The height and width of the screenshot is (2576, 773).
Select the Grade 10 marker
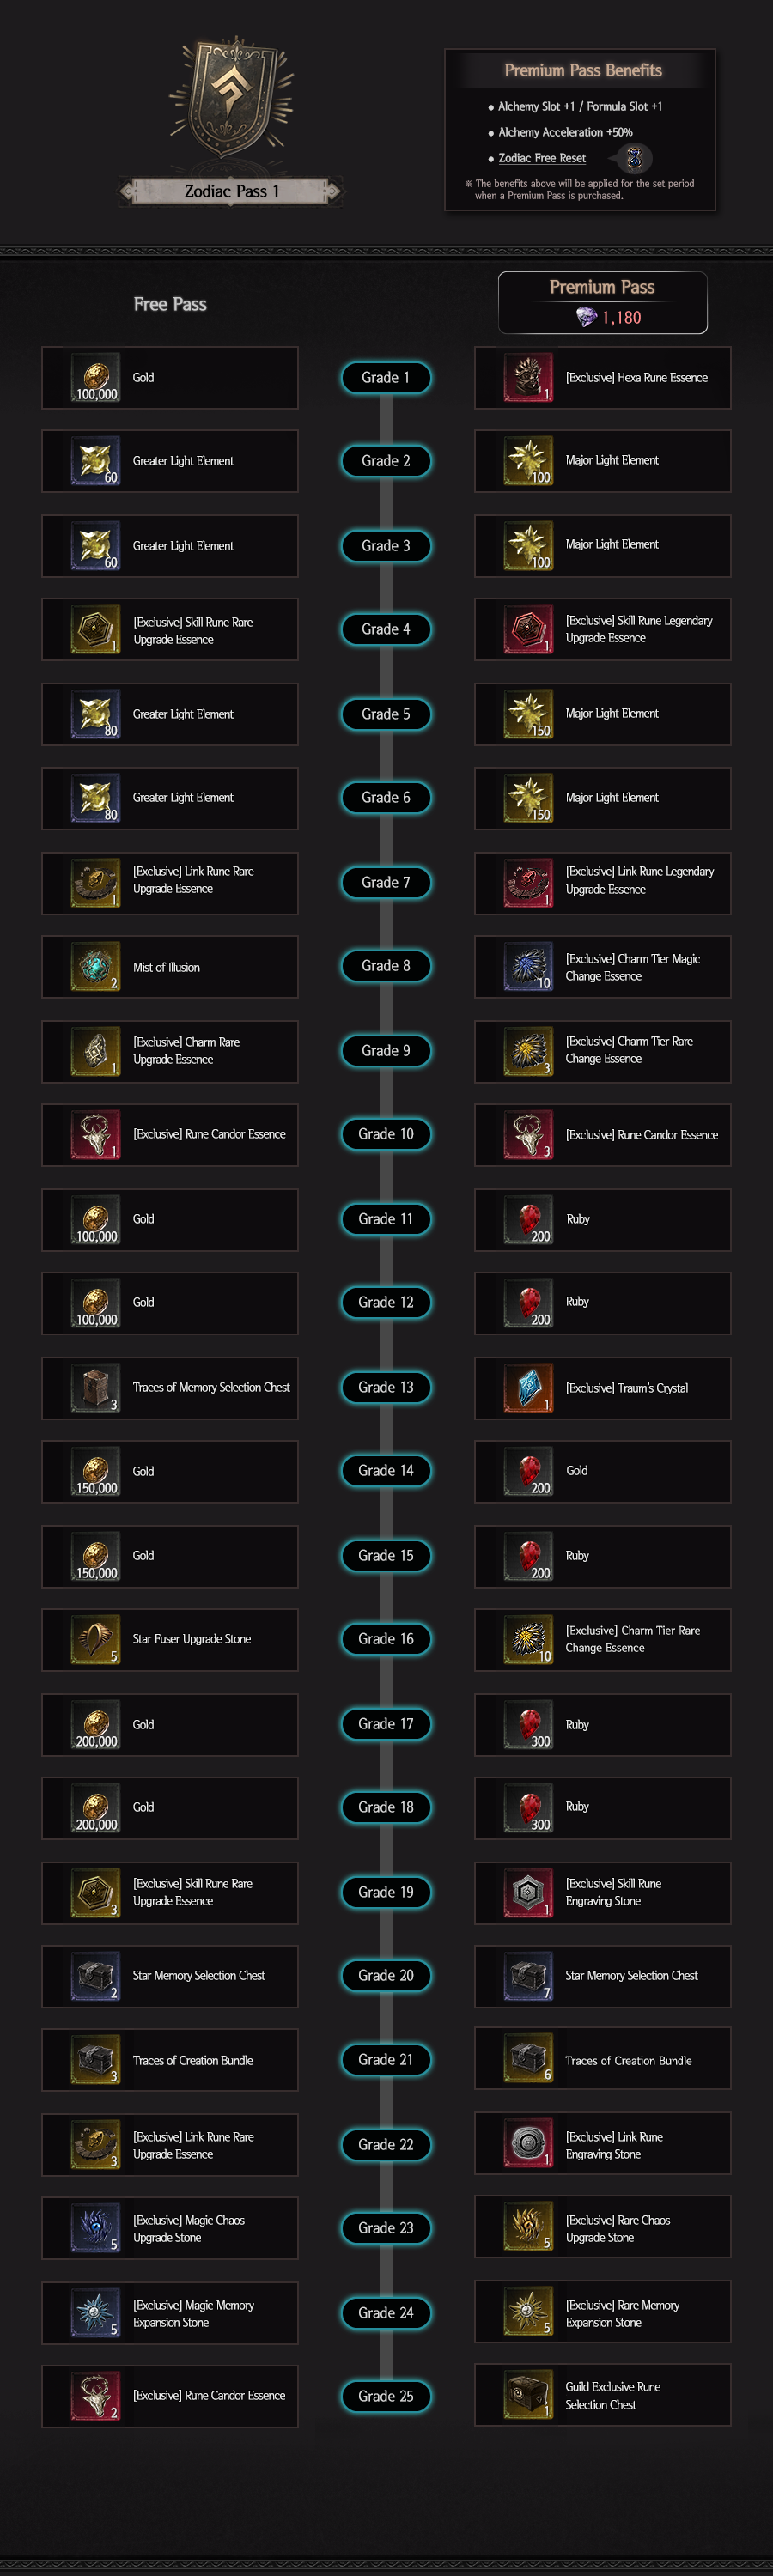pyautogui.click(x=386, y=1134)
